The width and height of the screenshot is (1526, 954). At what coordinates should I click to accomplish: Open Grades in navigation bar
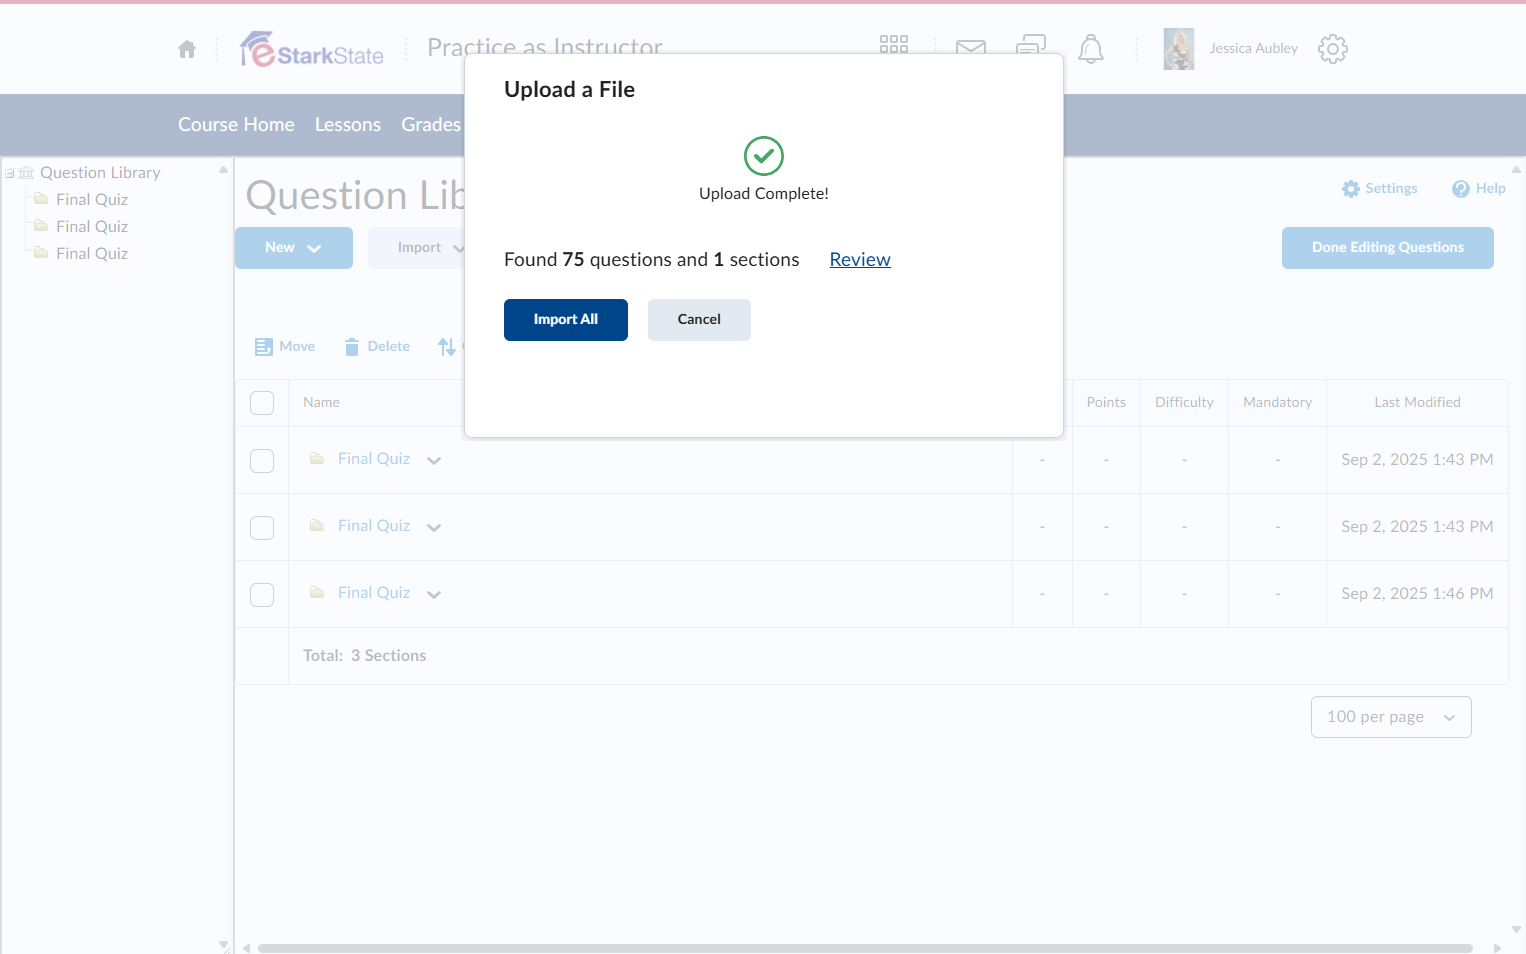tap(431, 125)
